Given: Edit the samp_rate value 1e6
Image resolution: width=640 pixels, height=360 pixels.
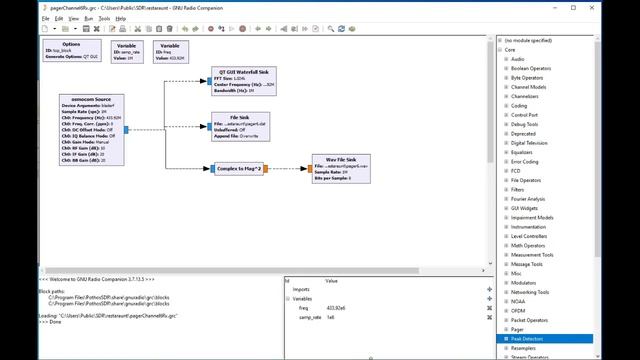Looking at the screenshot, I should (x=331, y=318).
